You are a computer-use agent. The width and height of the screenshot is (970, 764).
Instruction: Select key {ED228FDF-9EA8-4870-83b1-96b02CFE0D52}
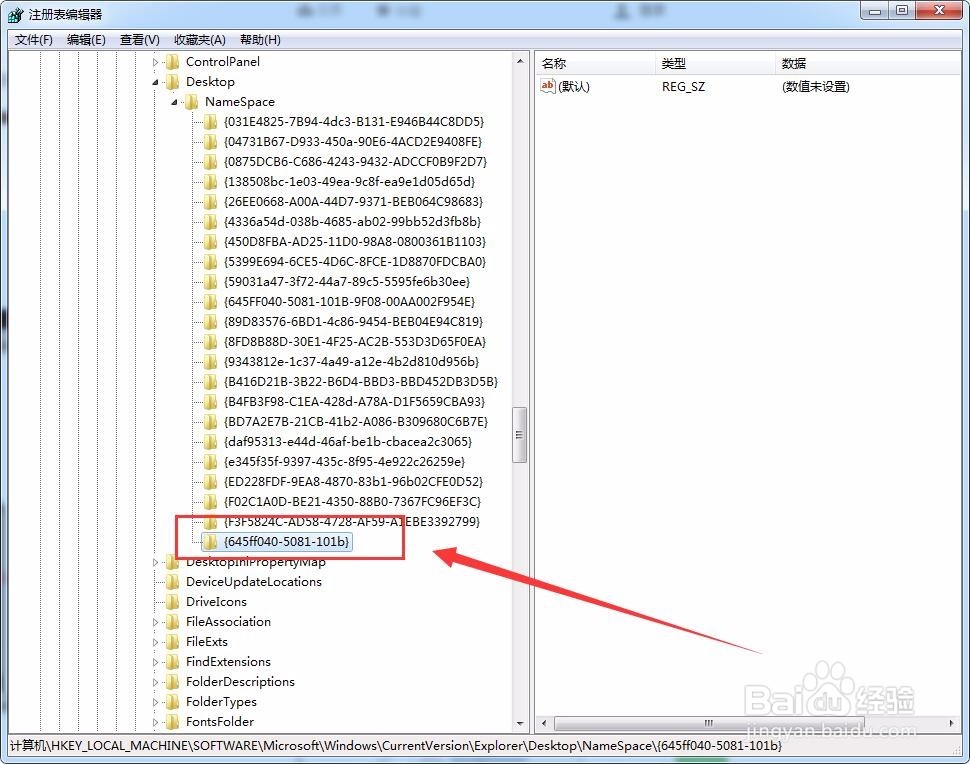[x=353, y=481]
